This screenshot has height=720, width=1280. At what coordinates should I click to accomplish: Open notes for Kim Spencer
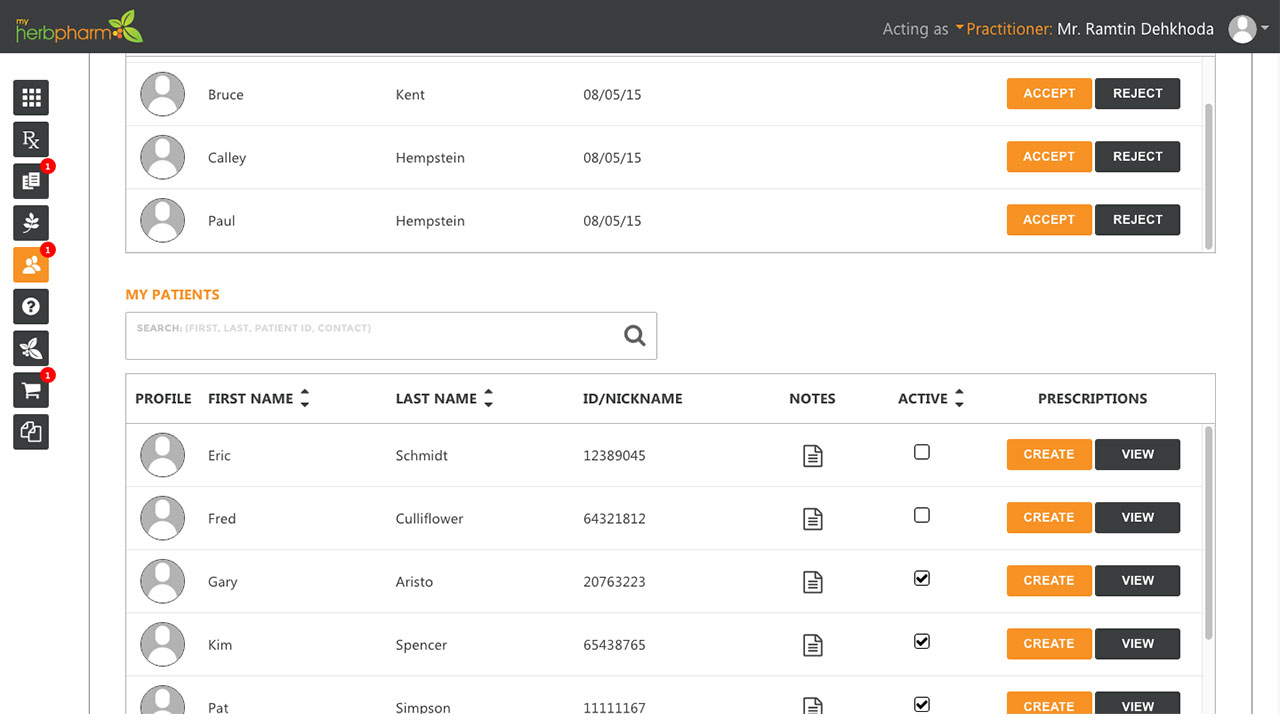pos(813,645)
